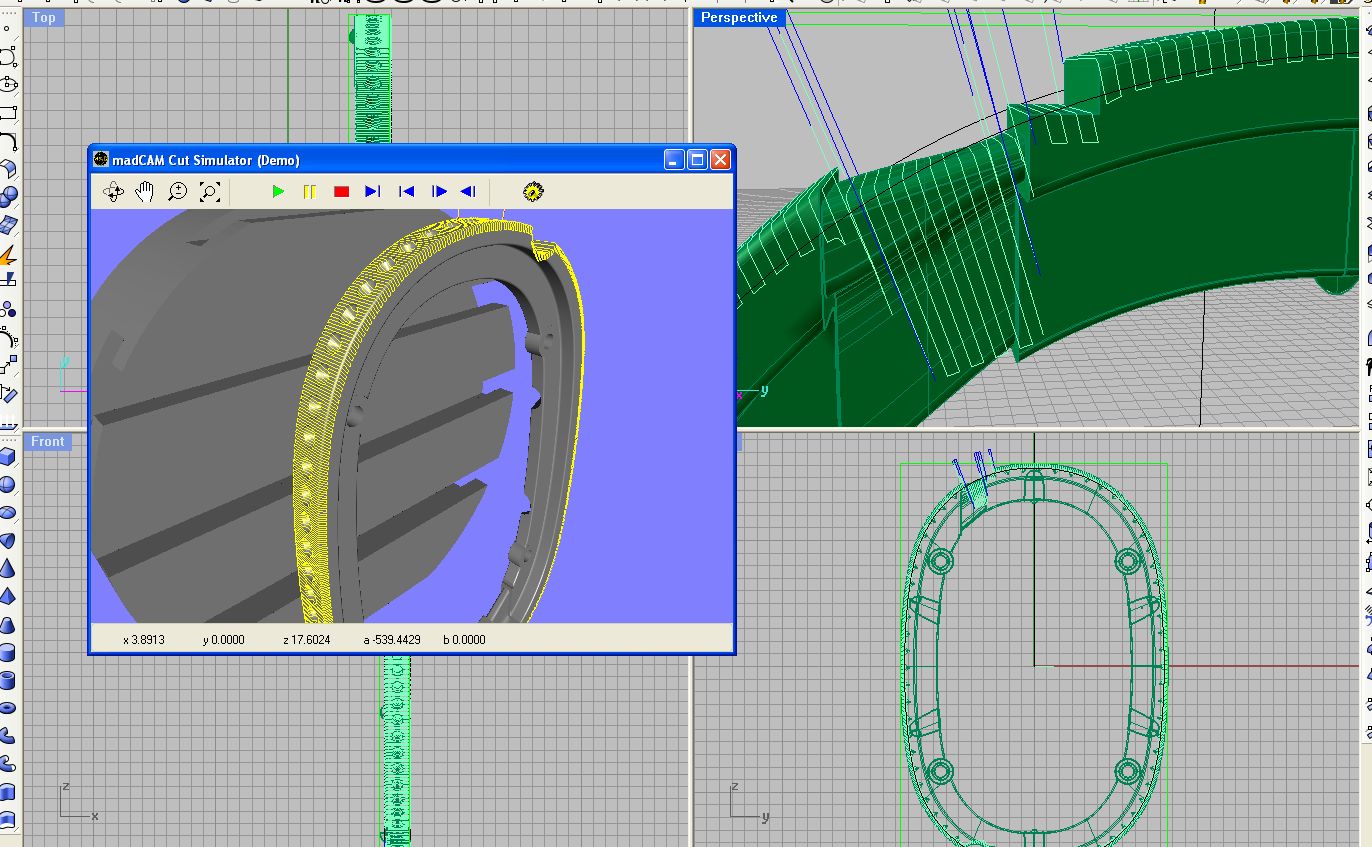
Task: Open simulator settings via yellow gear icon
Action: click(x=532, y=191)
